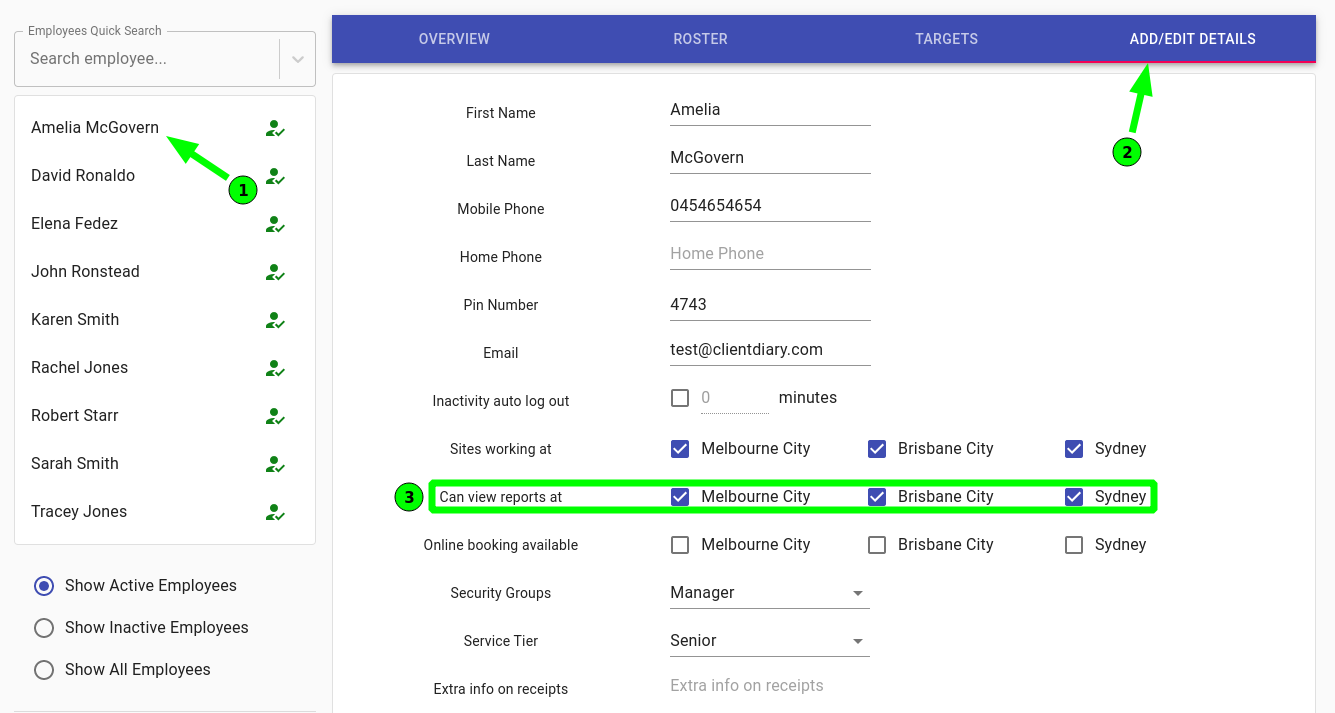Click active status icon beside Karen Smith
1335x713 pixels.
275,320
